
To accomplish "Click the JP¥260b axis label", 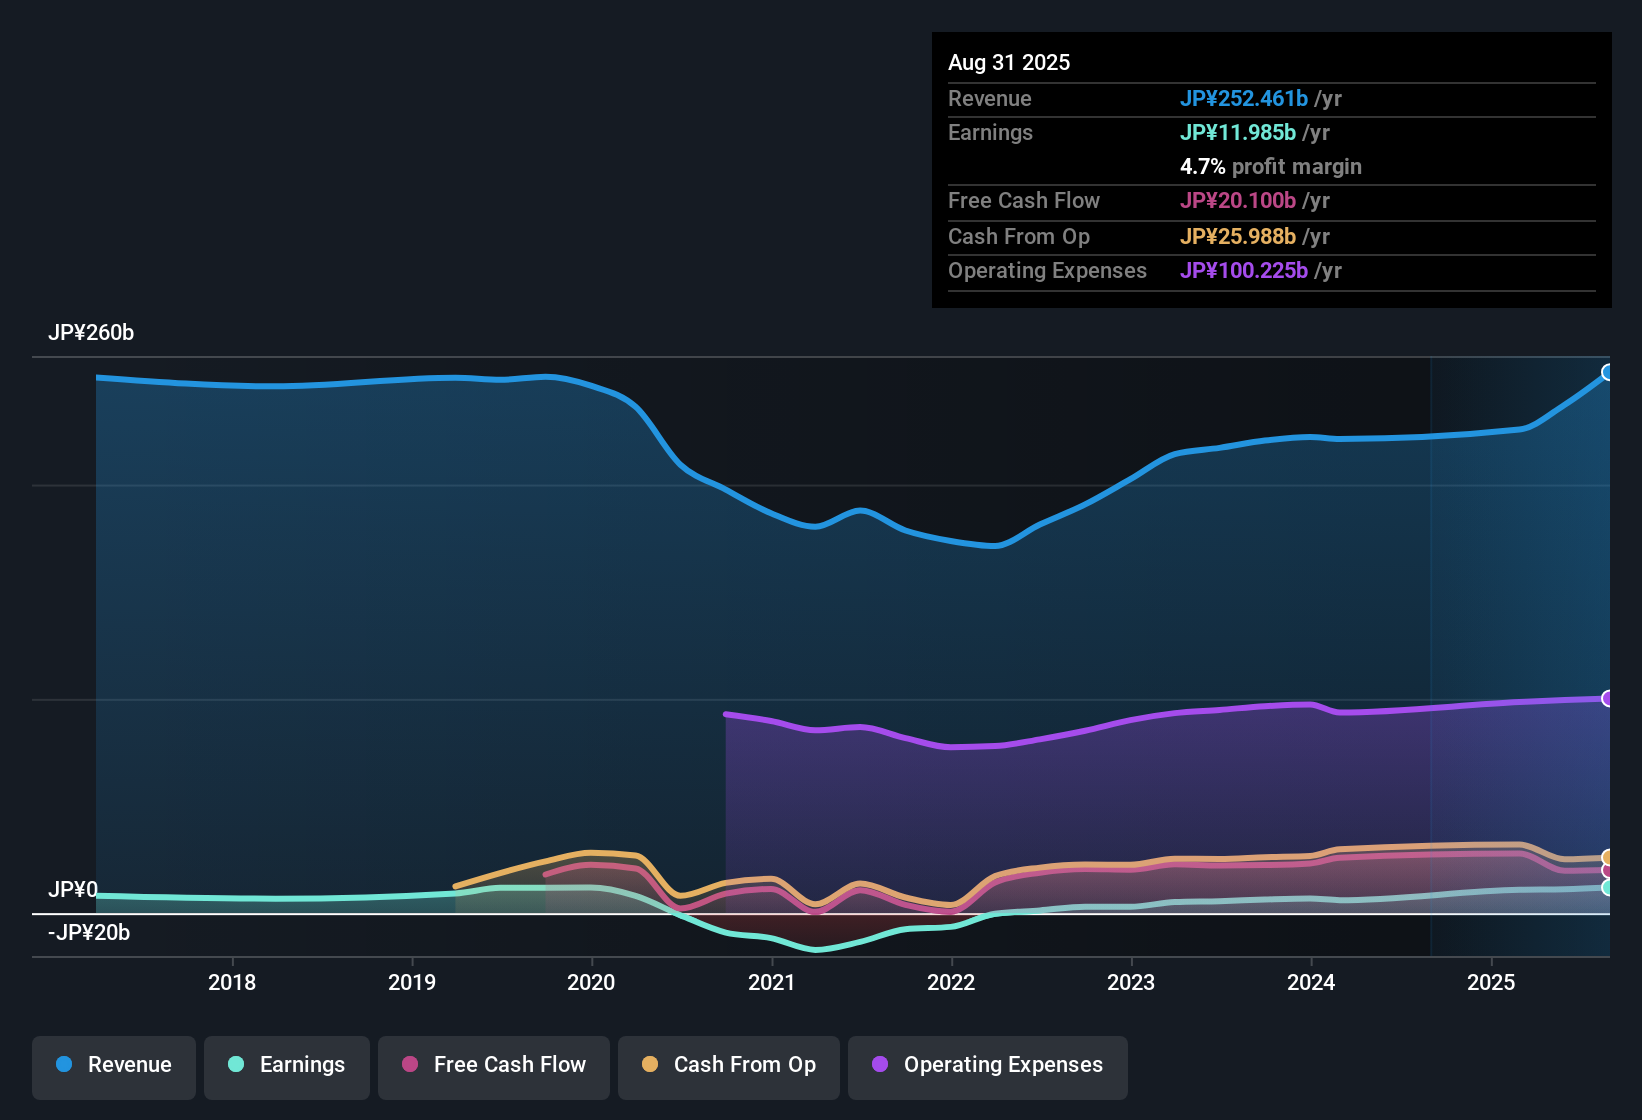I will [x=92, y=333].
